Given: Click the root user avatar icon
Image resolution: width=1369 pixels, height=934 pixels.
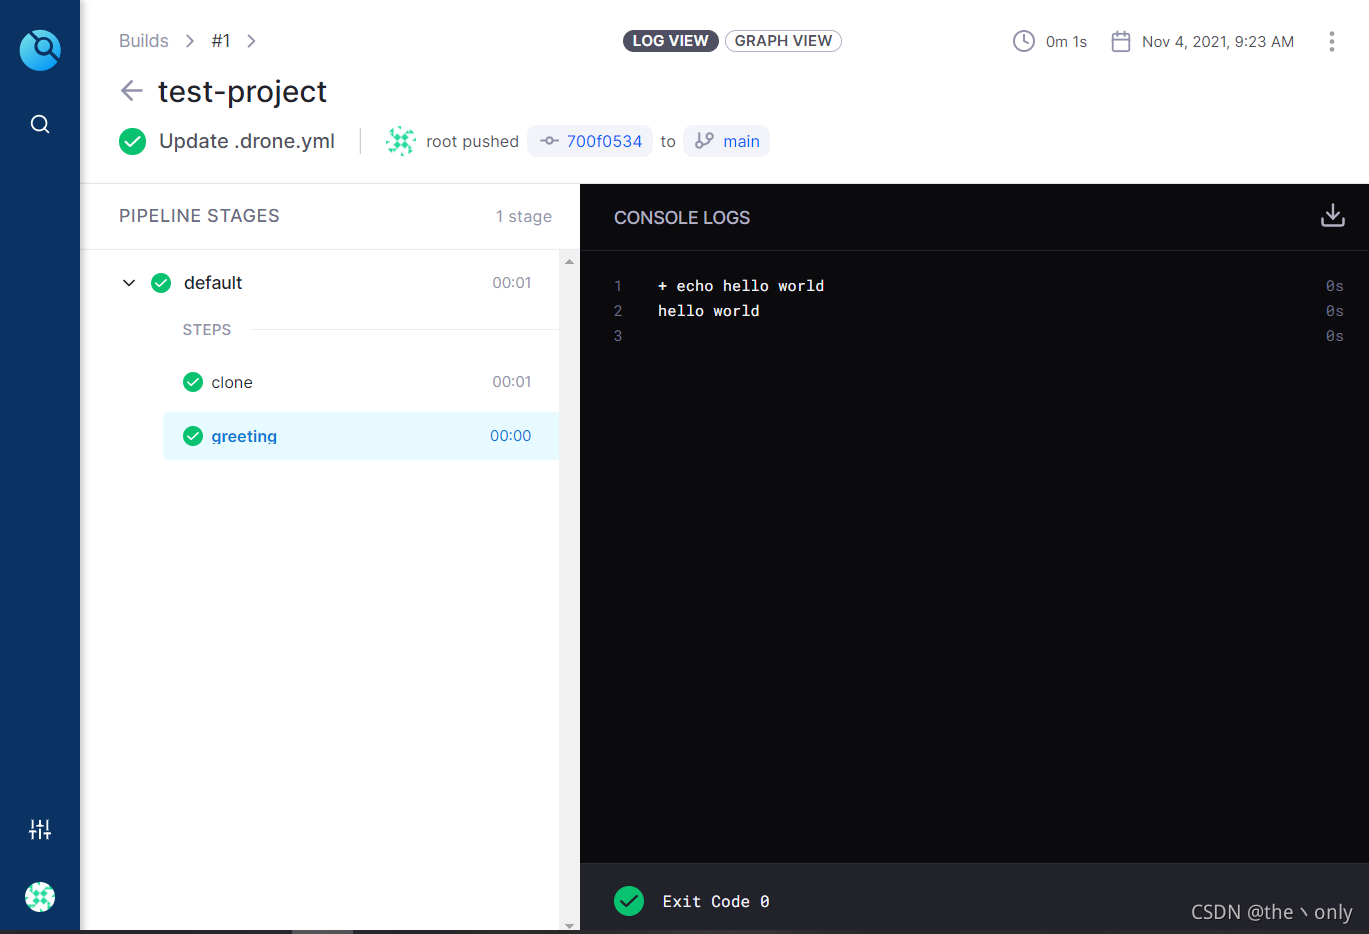Looking at the screenshot, I should coord(401,141).
